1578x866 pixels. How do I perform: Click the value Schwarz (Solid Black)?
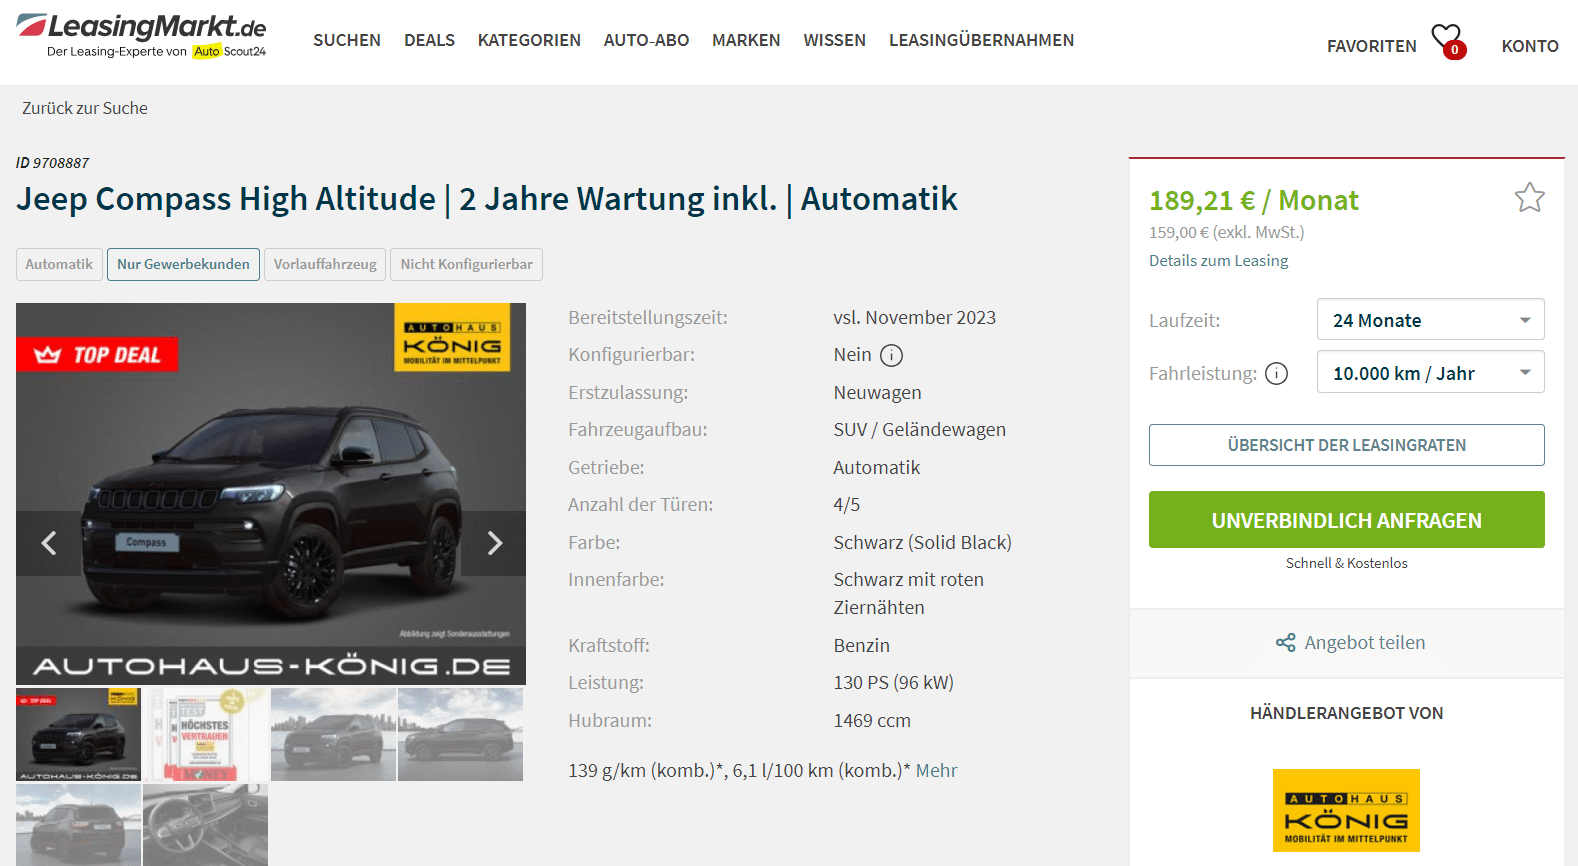[922, 543]
